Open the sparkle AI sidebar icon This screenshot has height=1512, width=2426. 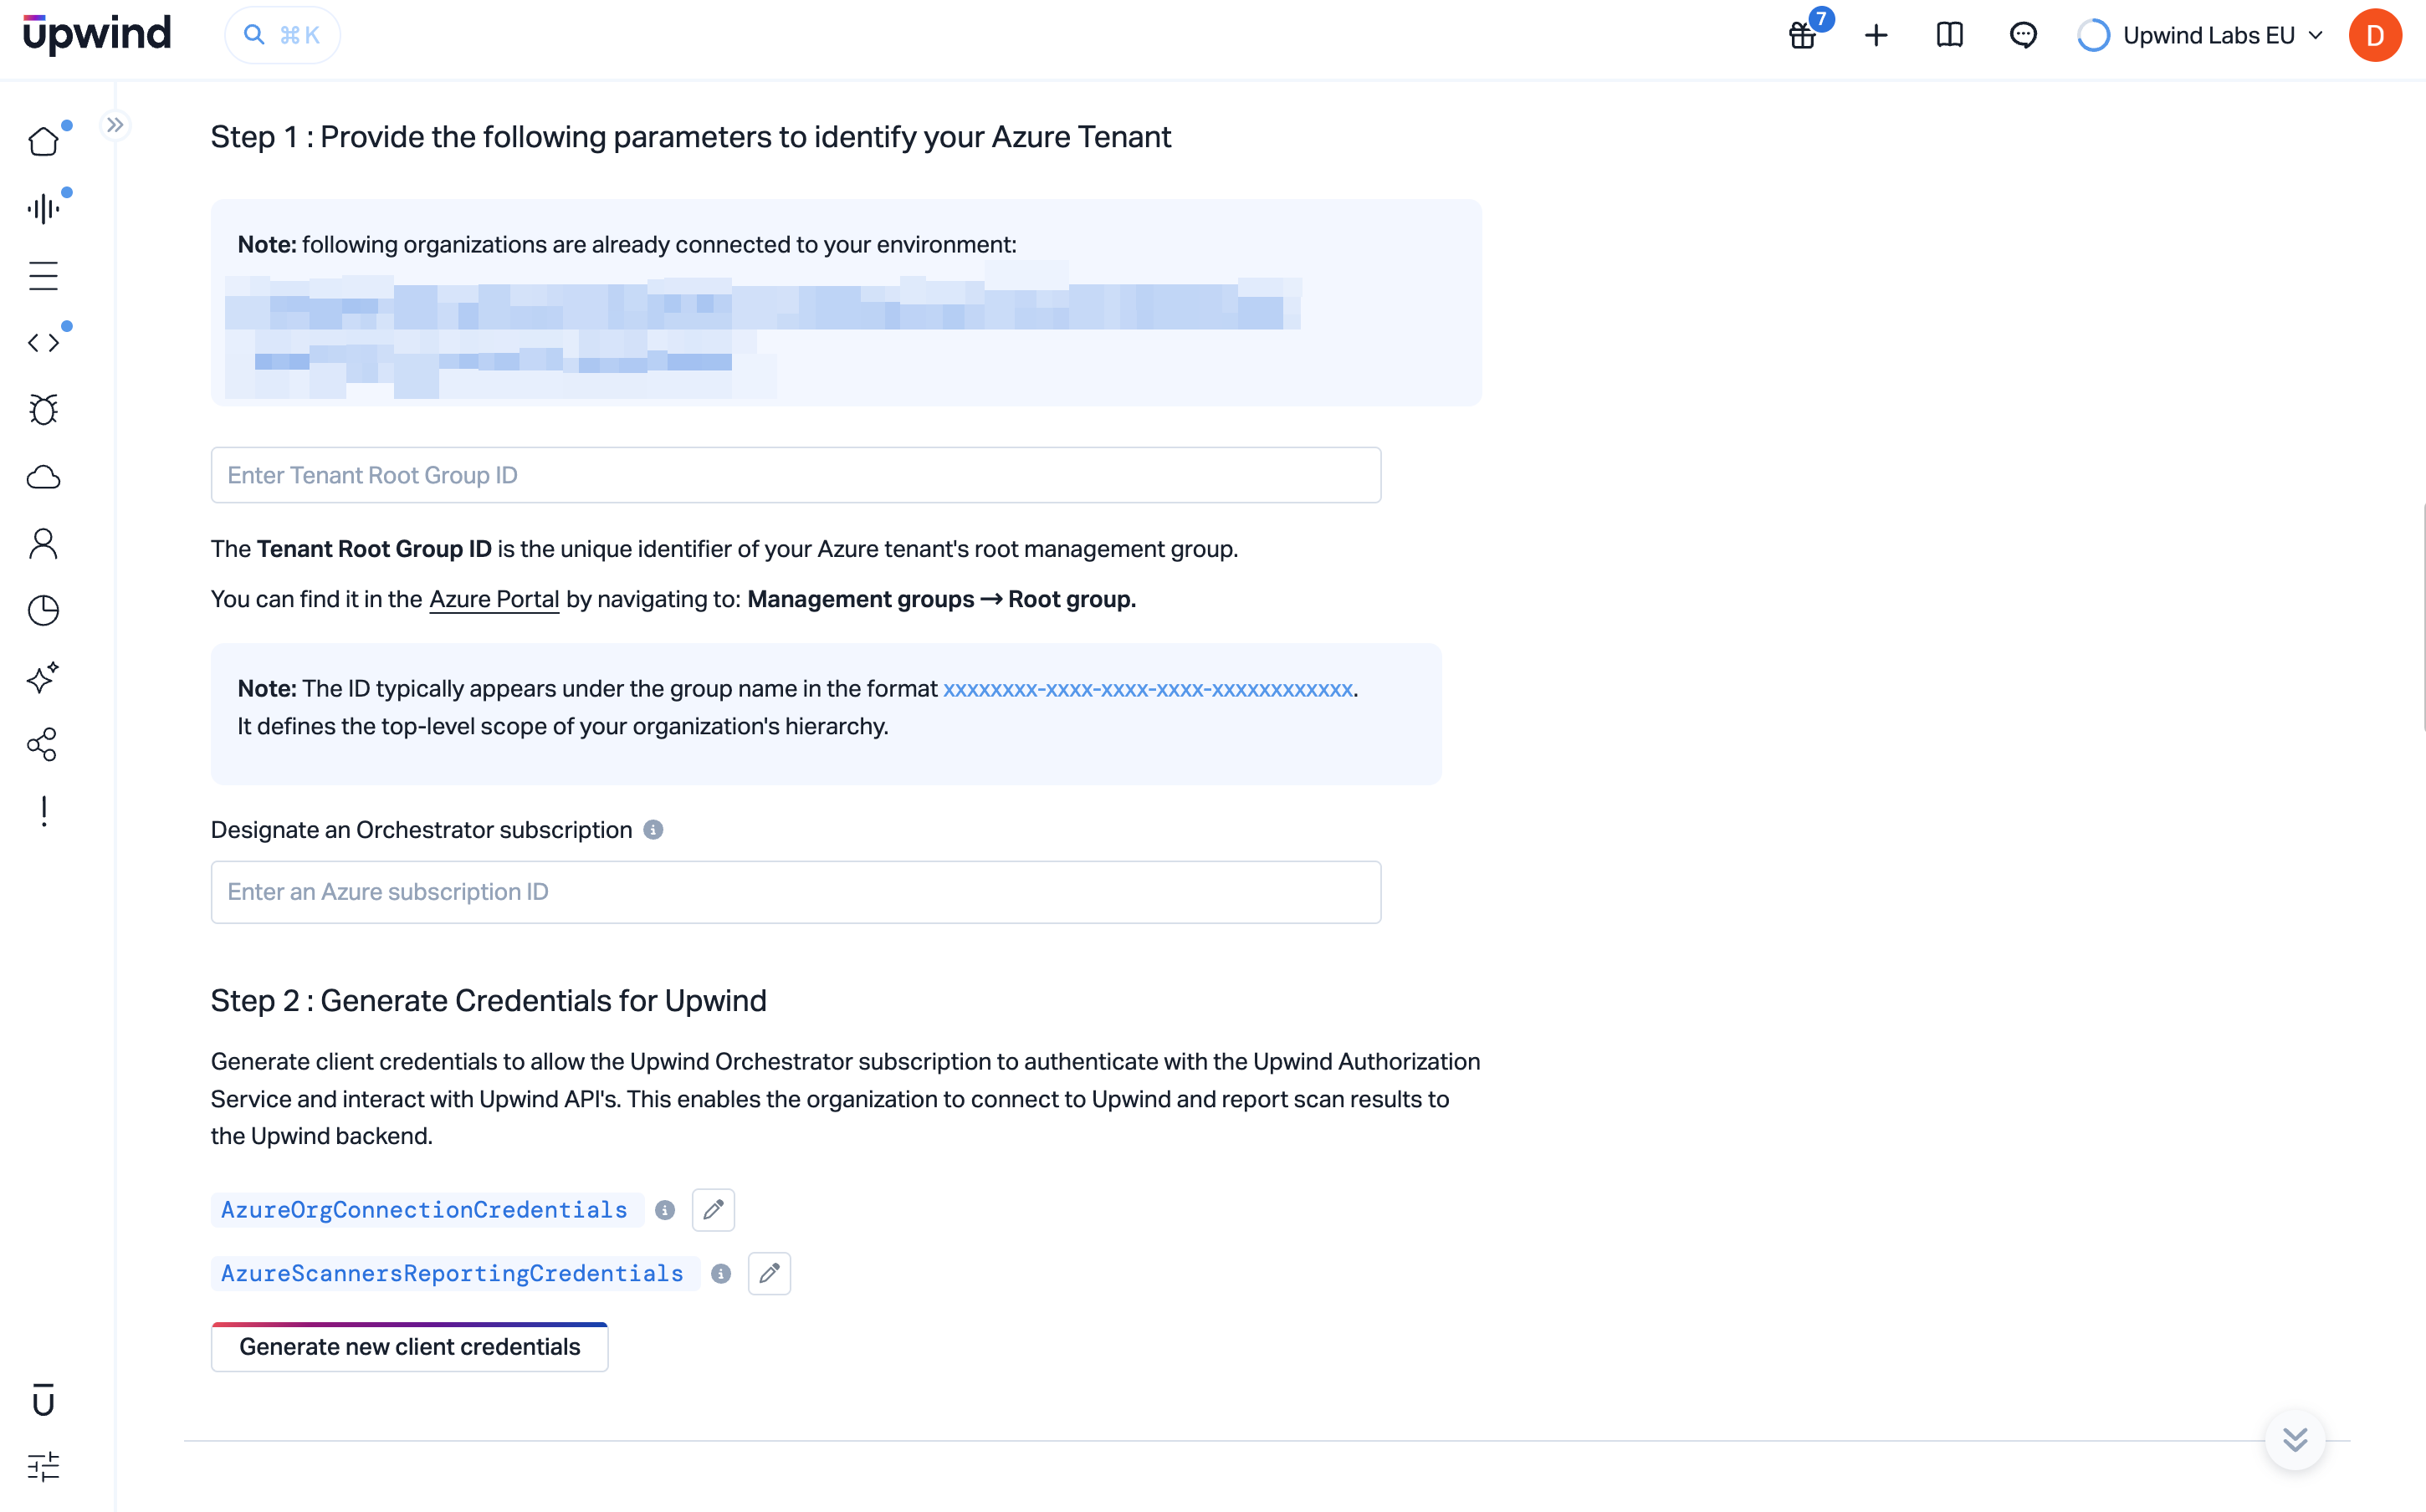tap(43, 678)
